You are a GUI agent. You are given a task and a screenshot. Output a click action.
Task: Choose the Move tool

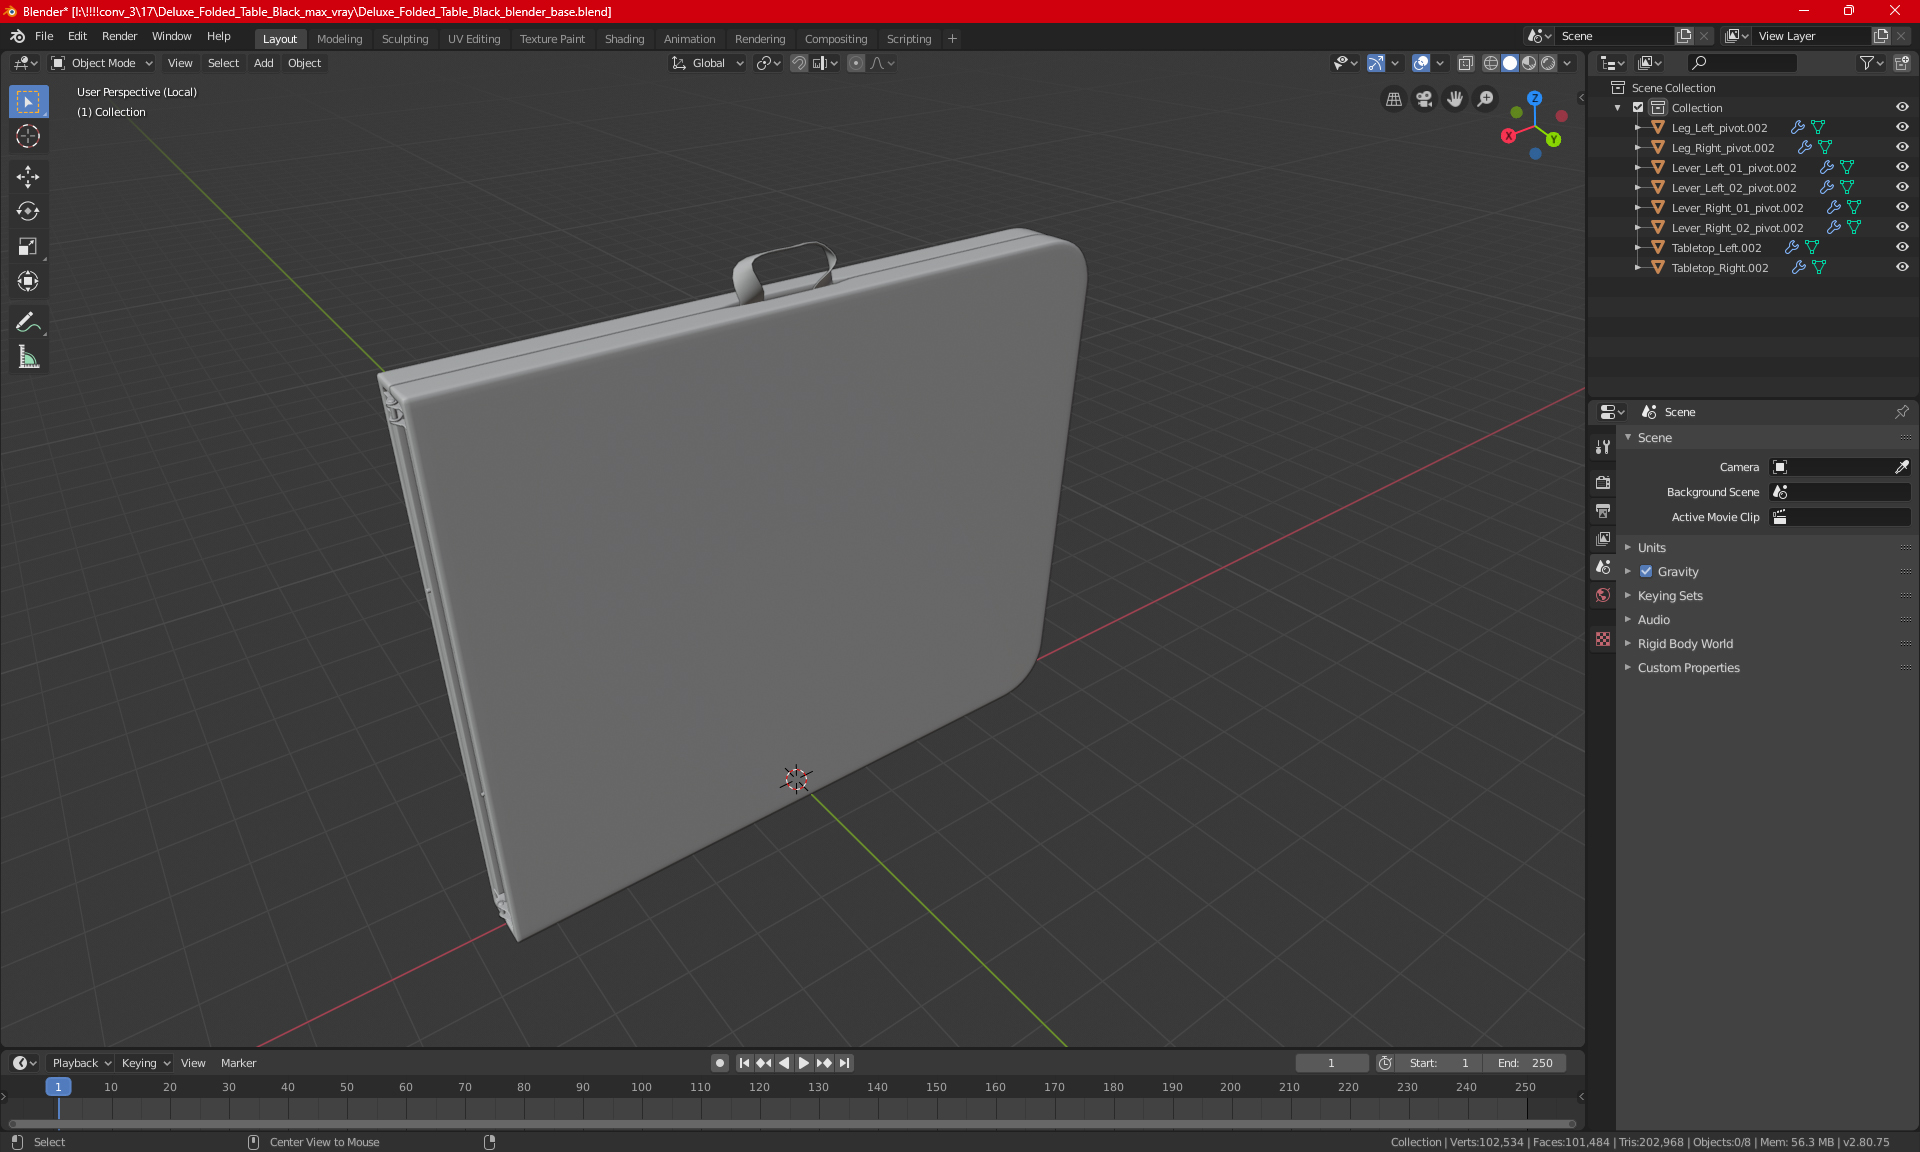coord(28,177)
